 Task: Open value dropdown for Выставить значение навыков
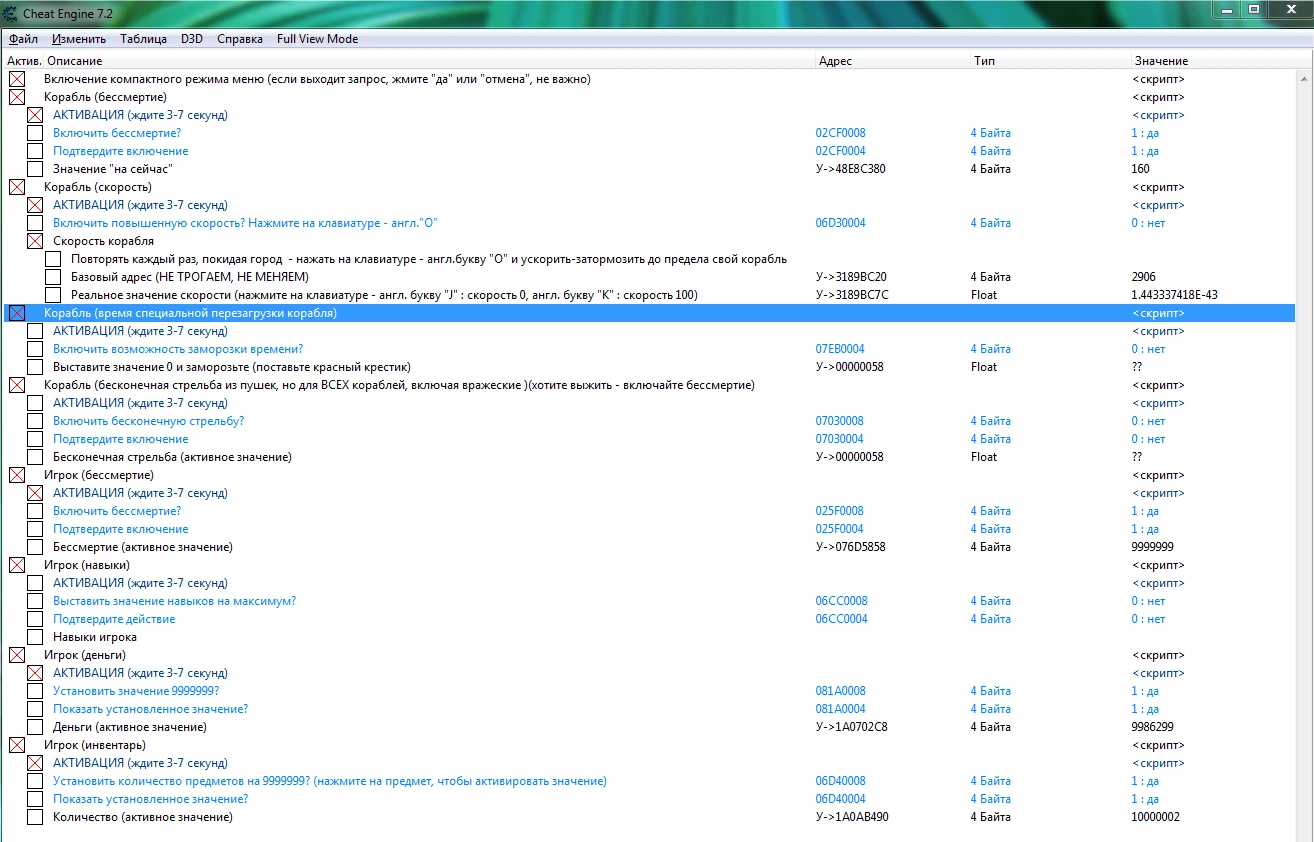[x=1148, y=601]
